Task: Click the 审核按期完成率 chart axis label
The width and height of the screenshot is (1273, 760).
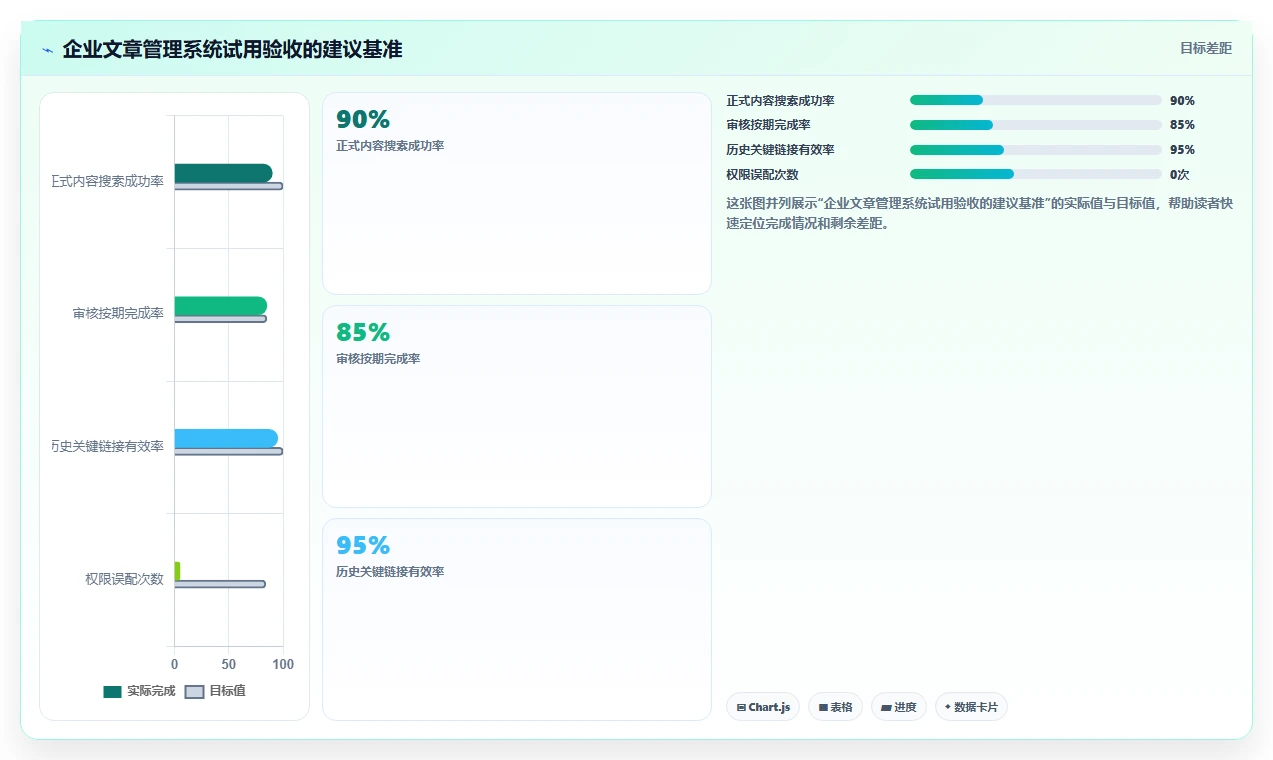Action: (118, 314)
